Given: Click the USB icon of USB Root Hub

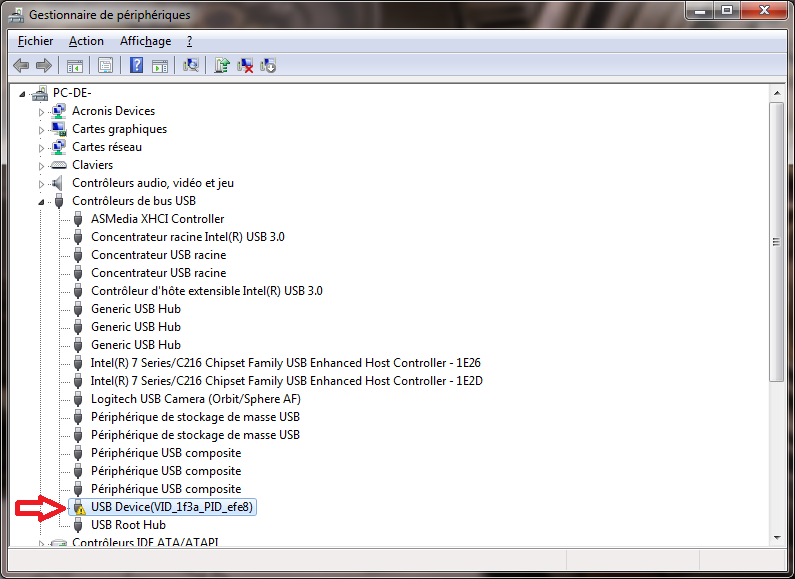Looking at the screenshot, I should tap(78, 525).
